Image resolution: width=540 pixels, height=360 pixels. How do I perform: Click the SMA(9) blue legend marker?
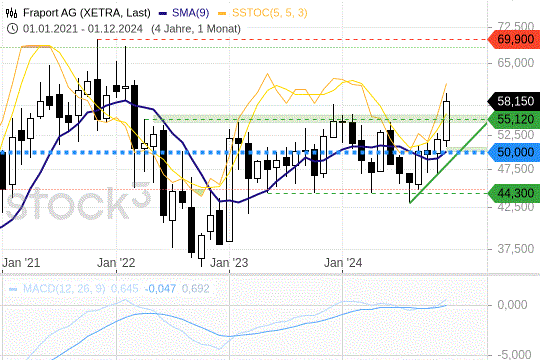(x=163, y=13)
